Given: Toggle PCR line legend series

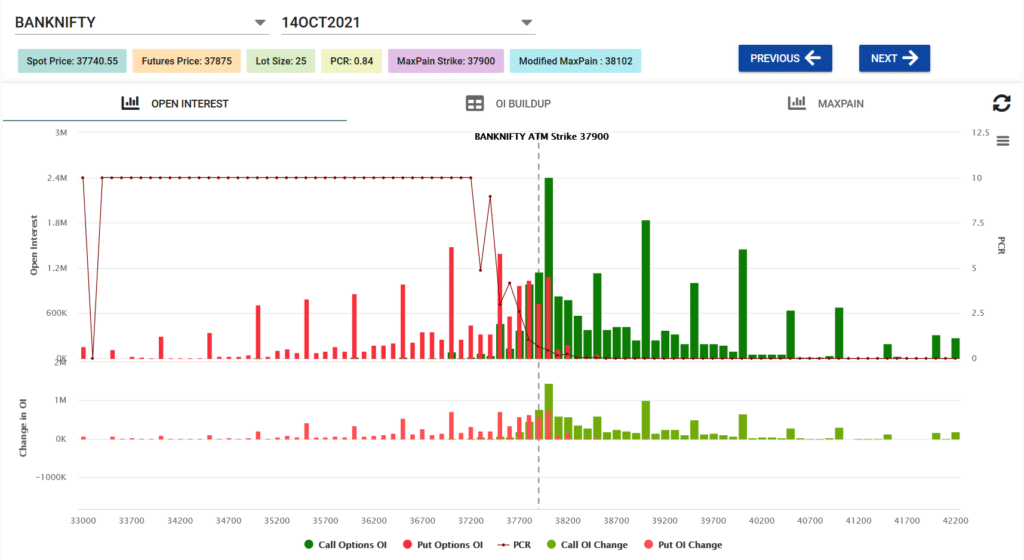Looking at the screenshot, I should tap(514, 544).
